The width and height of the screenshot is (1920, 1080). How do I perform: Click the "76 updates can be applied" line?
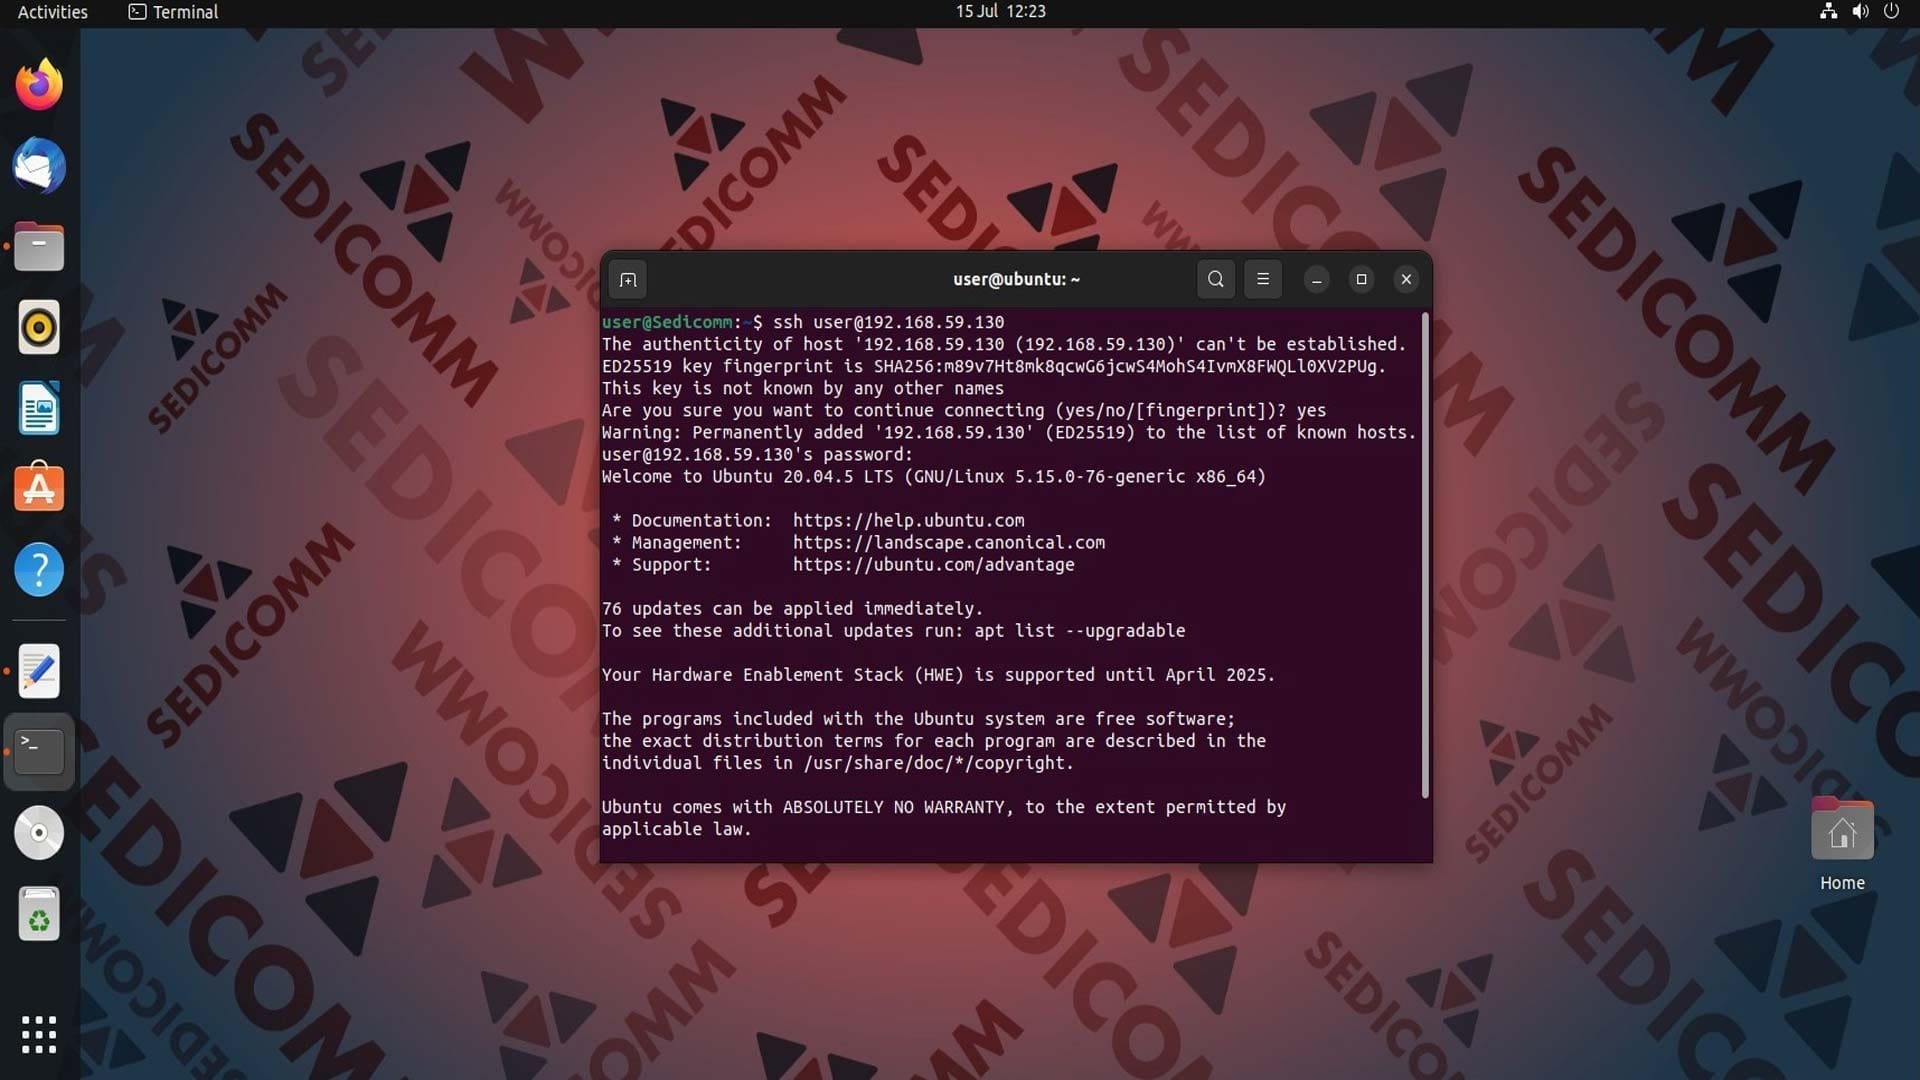[792, 608]
